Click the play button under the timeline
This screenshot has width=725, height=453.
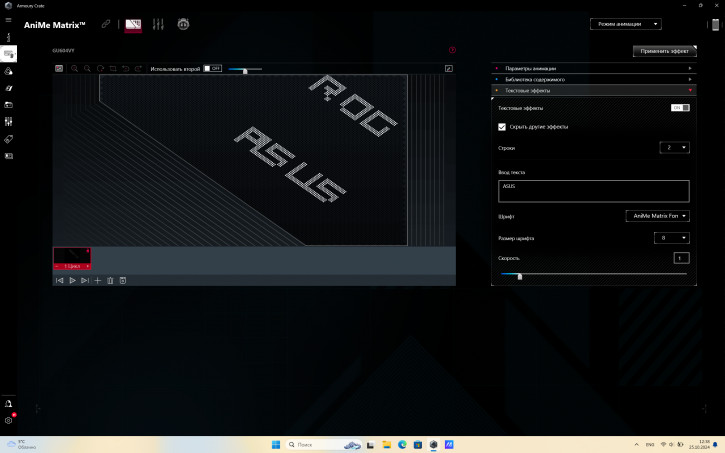72,281
